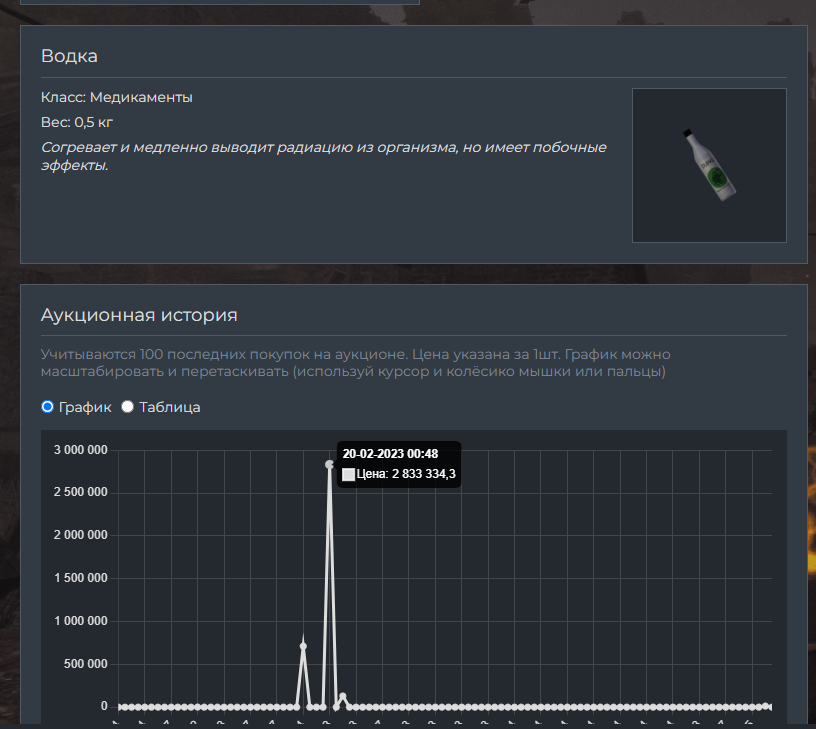This screenshot has width=816, height=729.
Task: Click the 2 000 000 axis label
Action: coord(81,535)
